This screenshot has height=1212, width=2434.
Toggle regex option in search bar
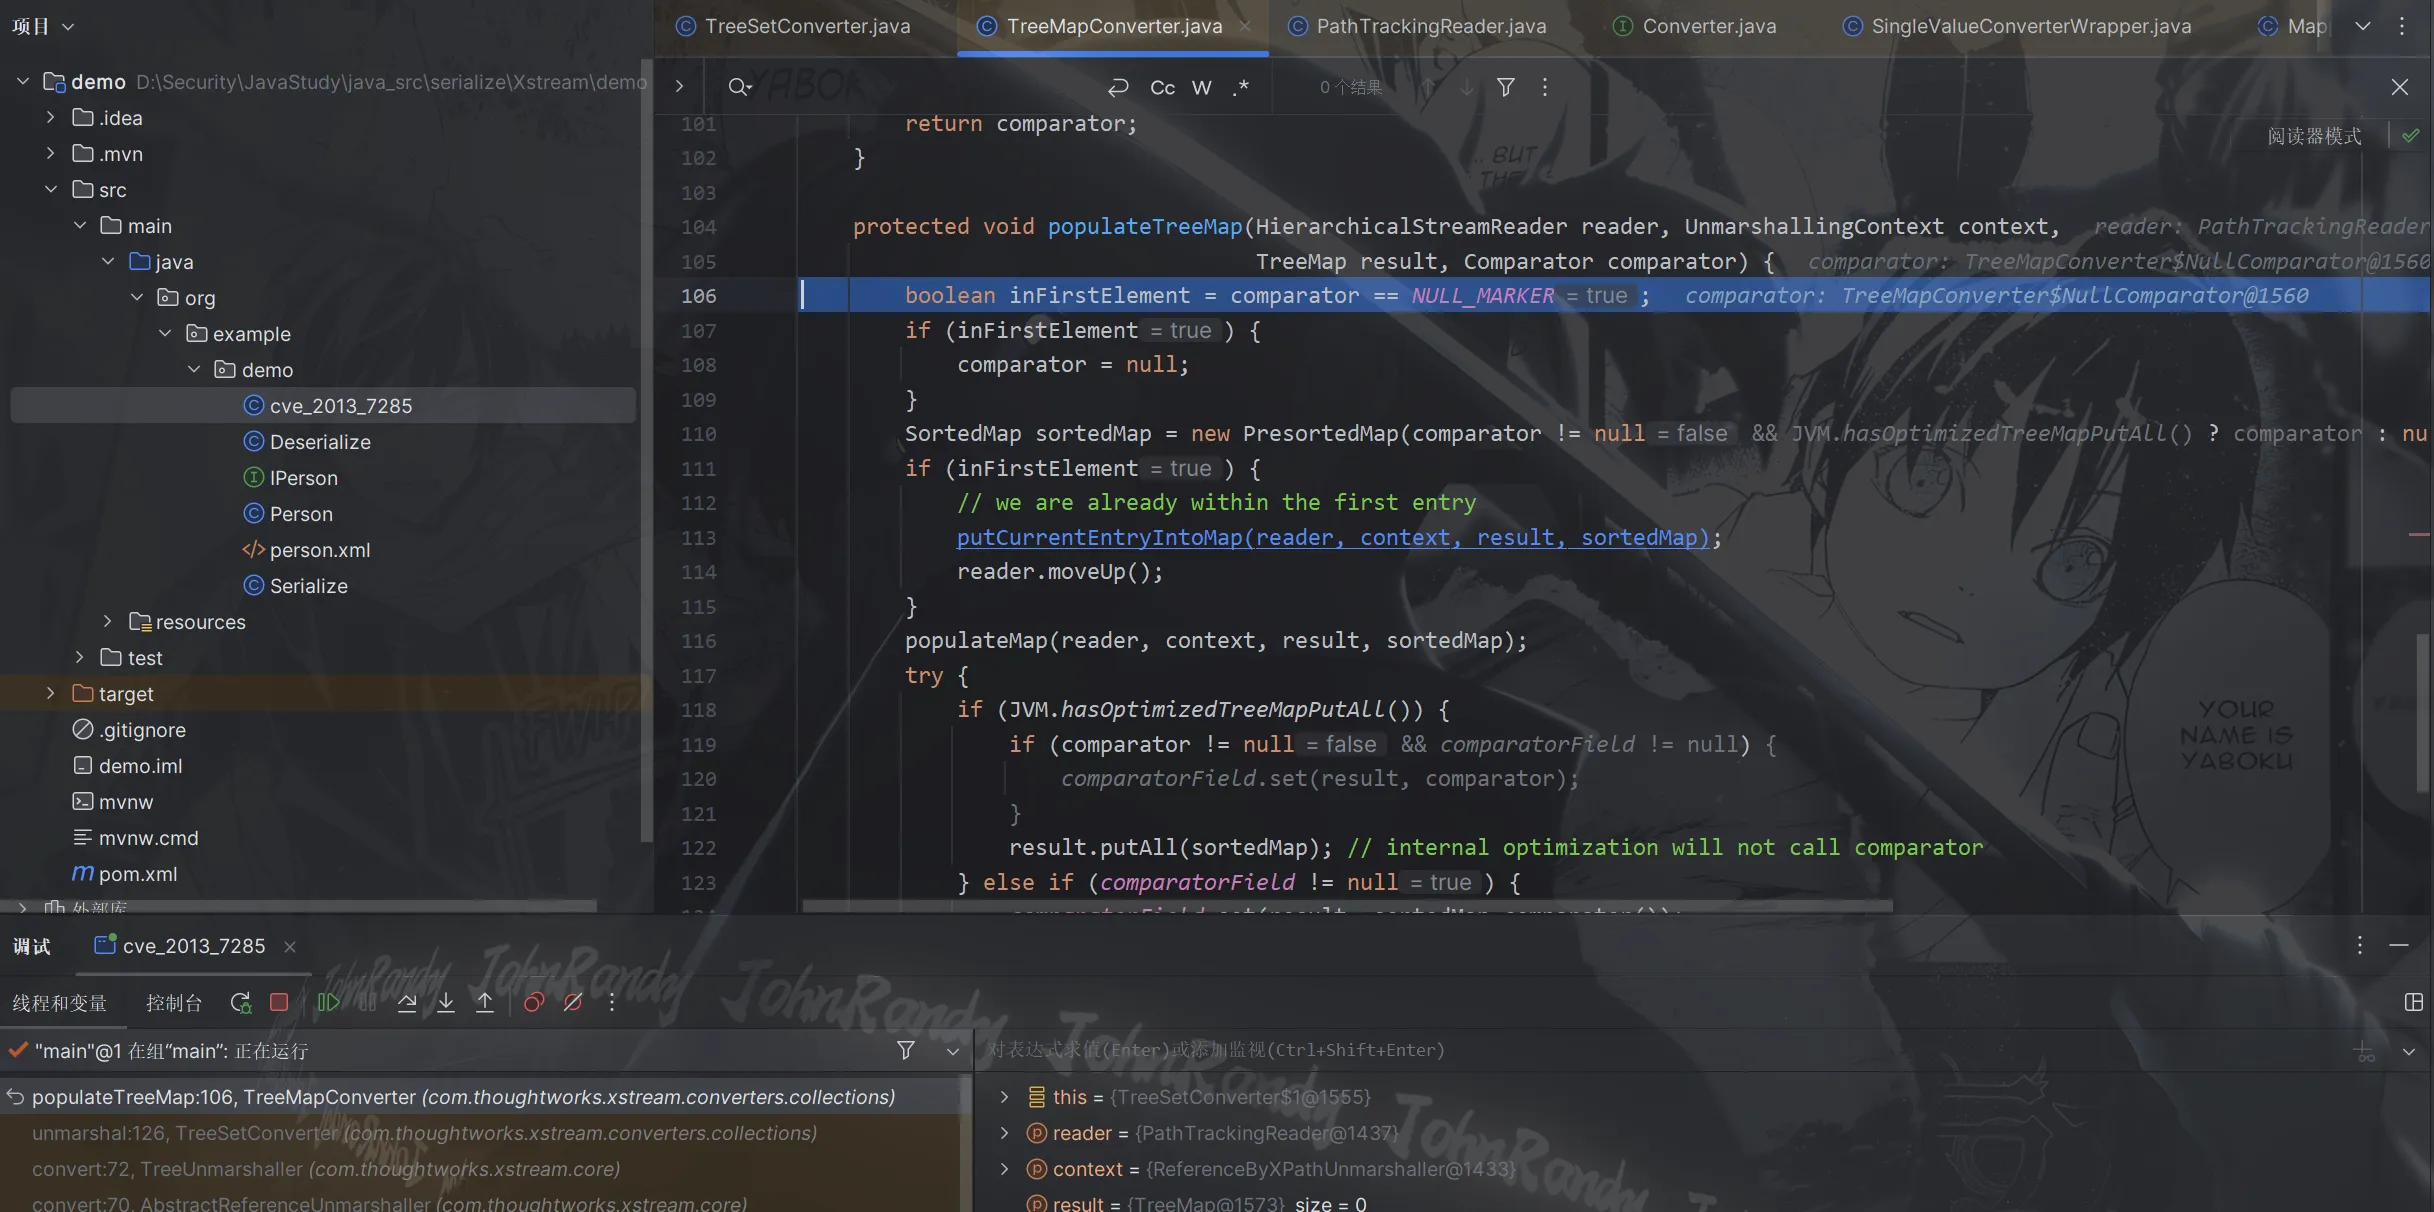click(1241, 88)
